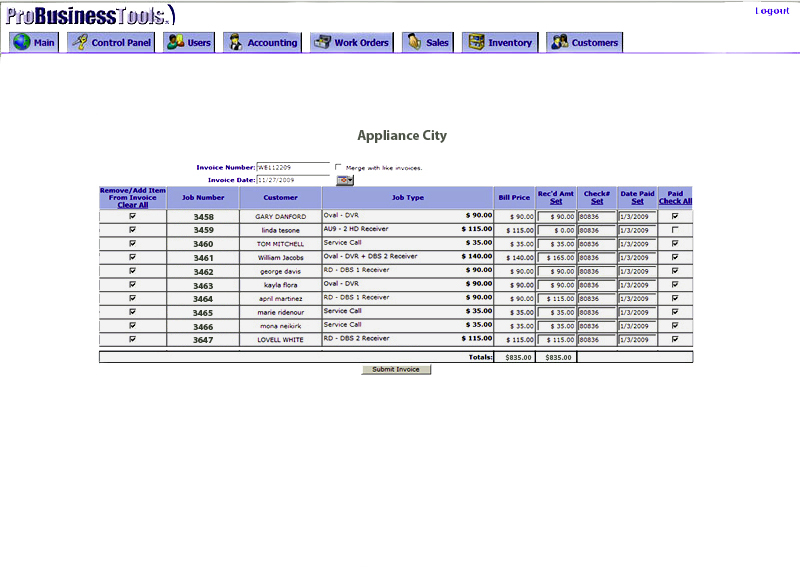Uncheck the Paid box for GARY DANFORD
The width and height of the screenshot is (800, 588).
(675, 216)
